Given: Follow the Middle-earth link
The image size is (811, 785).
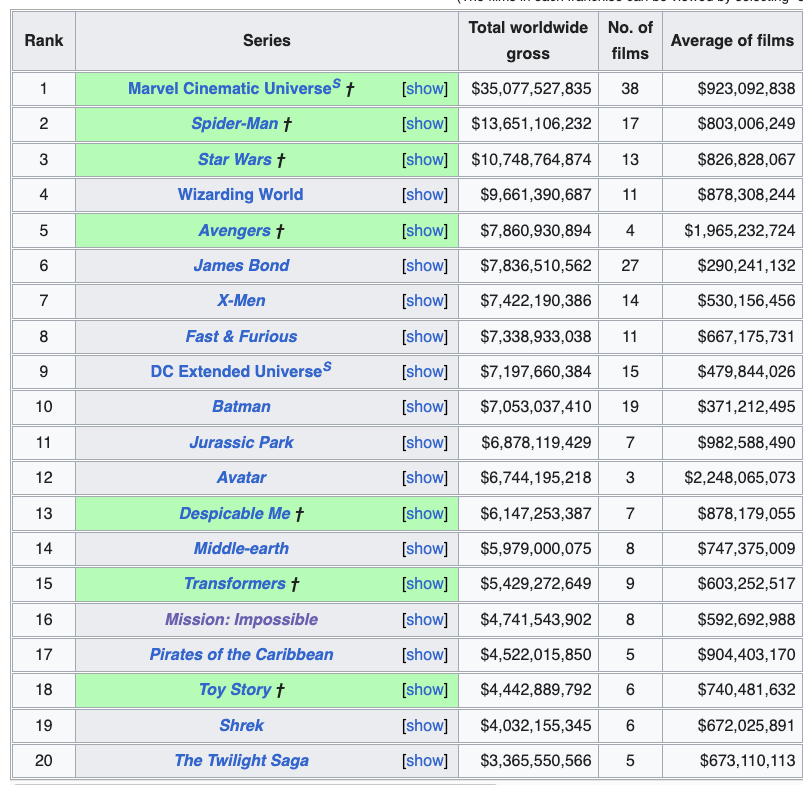Looking at the screenshot, I should (242, 549).
